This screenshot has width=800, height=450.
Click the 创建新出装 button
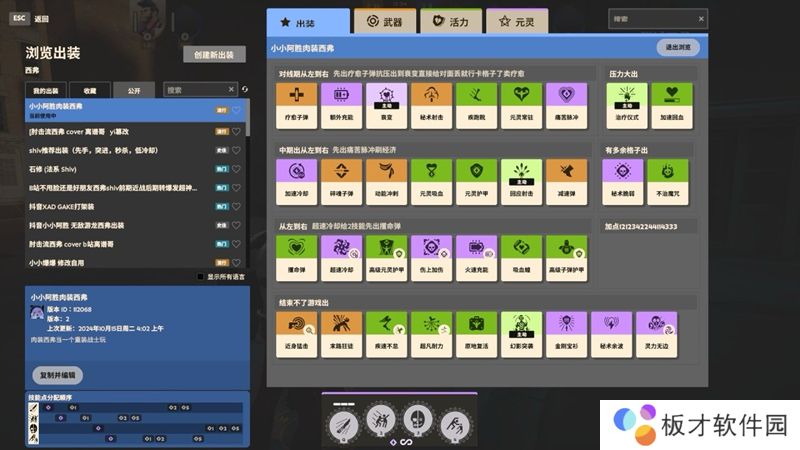(x=214, y=54)
